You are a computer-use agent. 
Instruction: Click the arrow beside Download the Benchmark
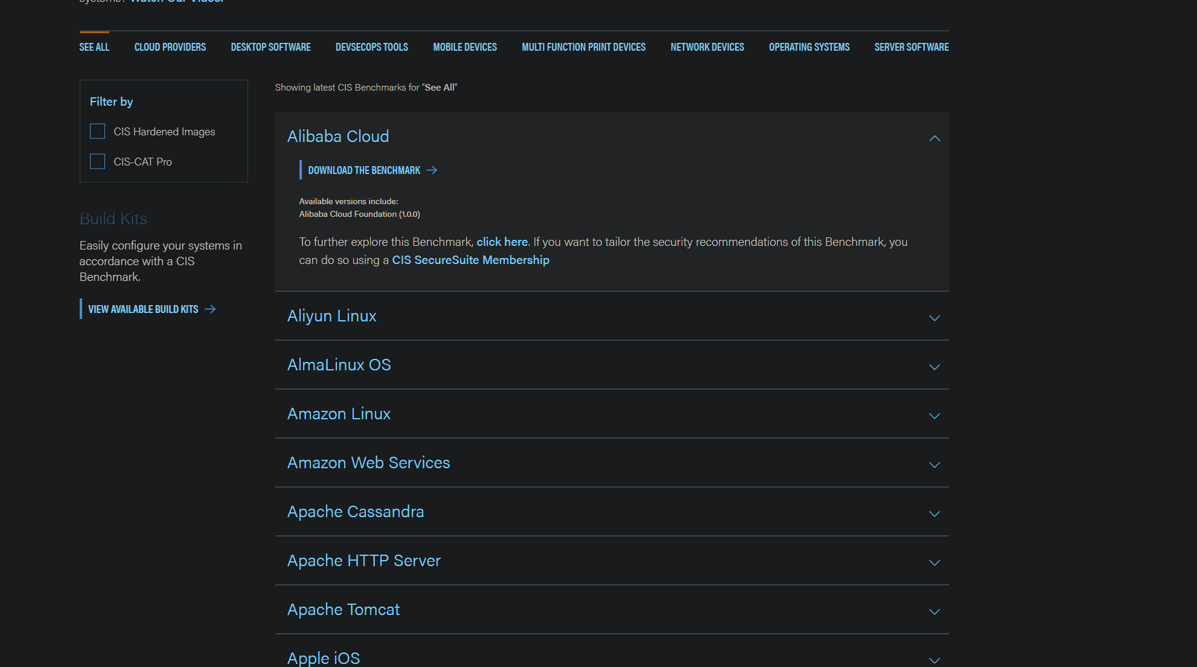pyautogui.click(x=432, y=170)
